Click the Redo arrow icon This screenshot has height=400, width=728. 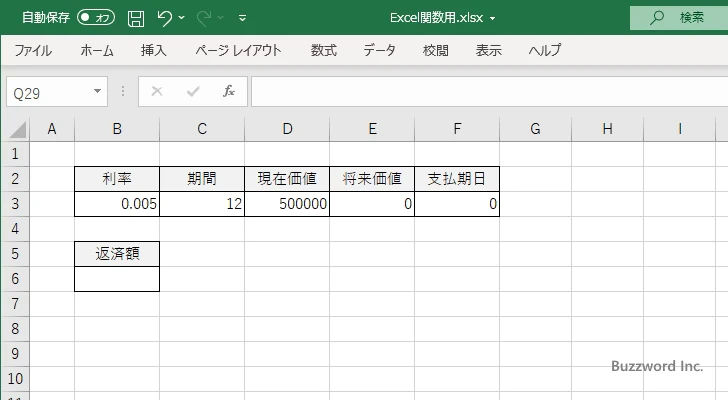(x=203, y=18)
